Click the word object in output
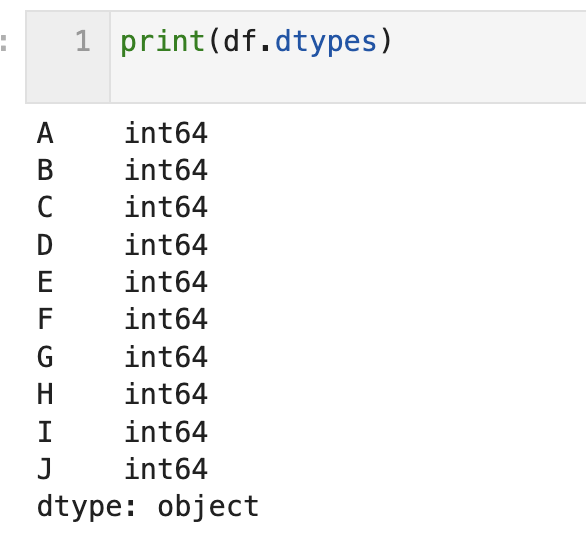 [x=208, y=507]
